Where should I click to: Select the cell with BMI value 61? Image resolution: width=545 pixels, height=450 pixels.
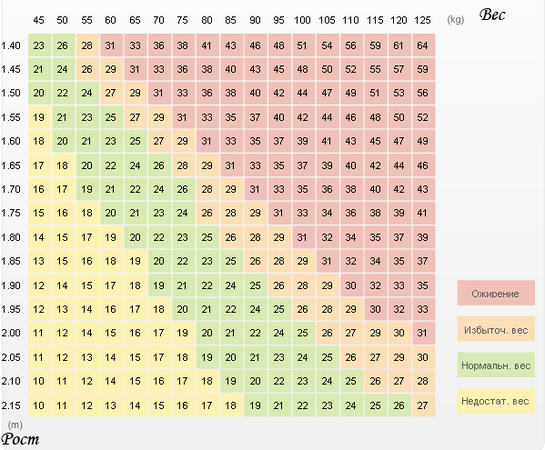pyautogui.click(x=400, y=45)
